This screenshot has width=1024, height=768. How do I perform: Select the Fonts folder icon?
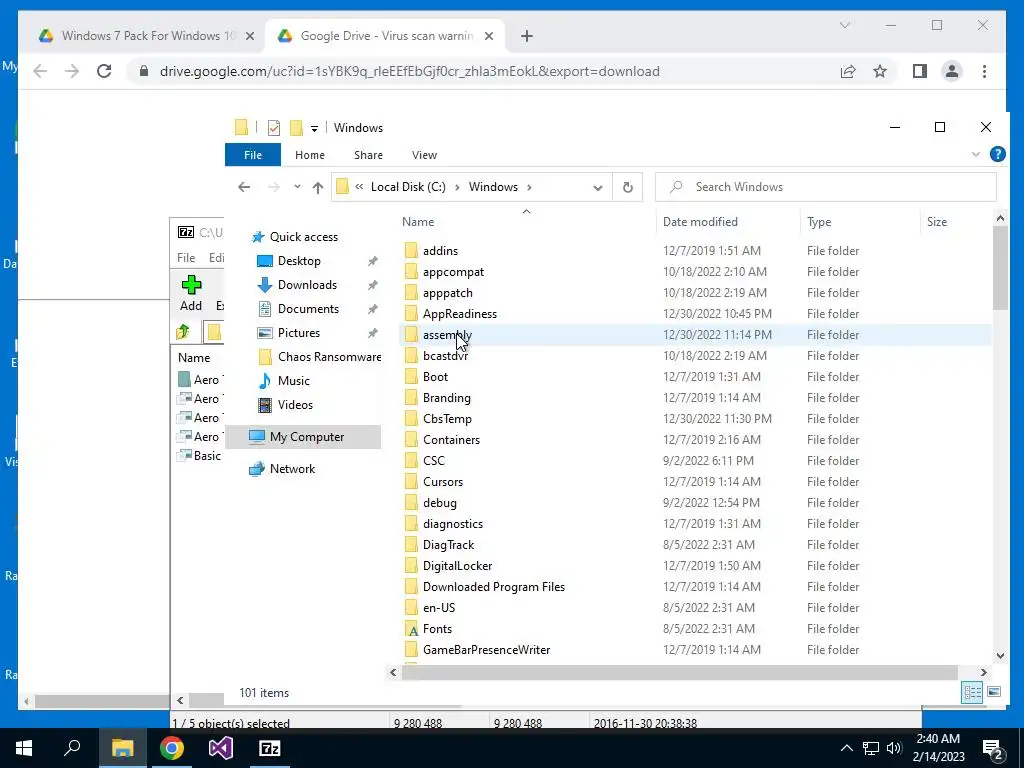(x=411, y=630)
